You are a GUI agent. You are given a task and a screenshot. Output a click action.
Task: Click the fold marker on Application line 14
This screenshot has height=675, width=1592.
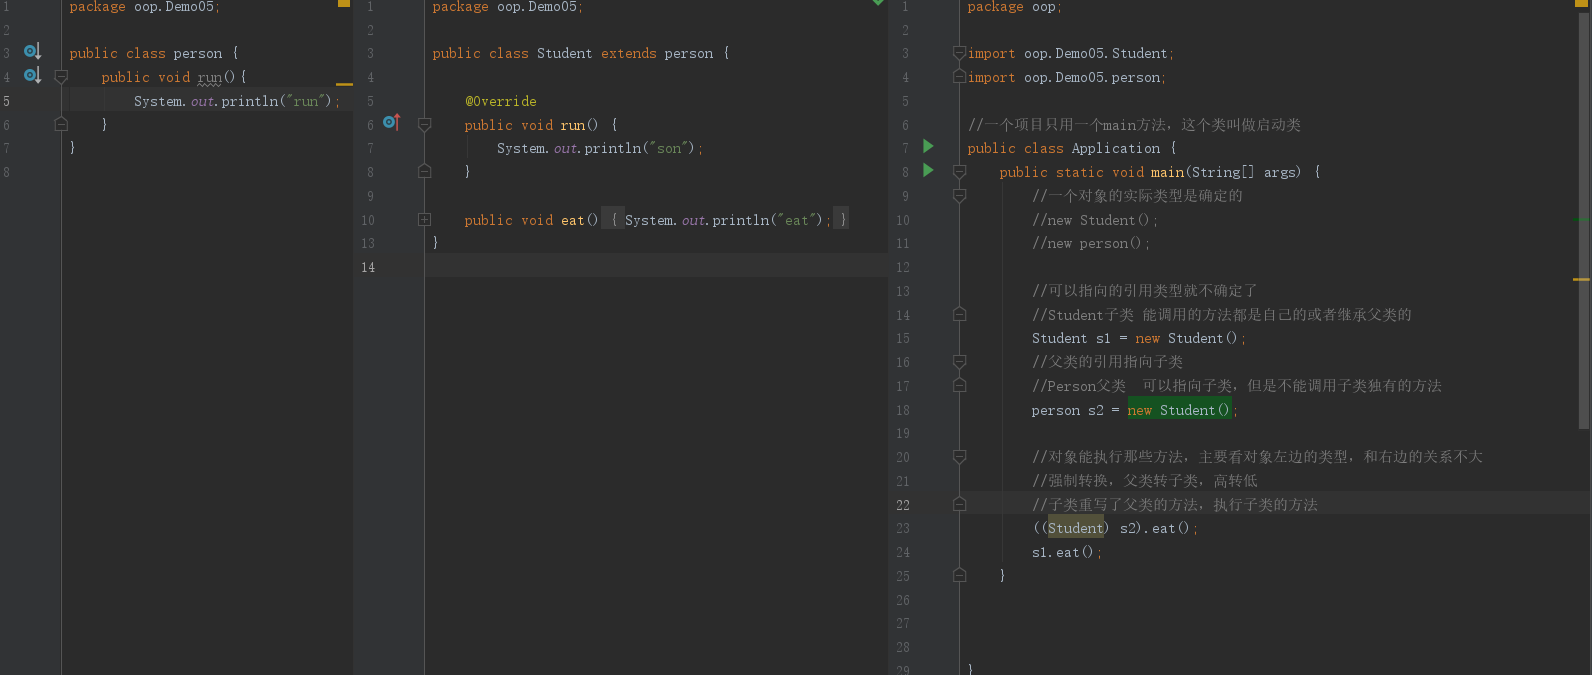click(x=959, y=314)
